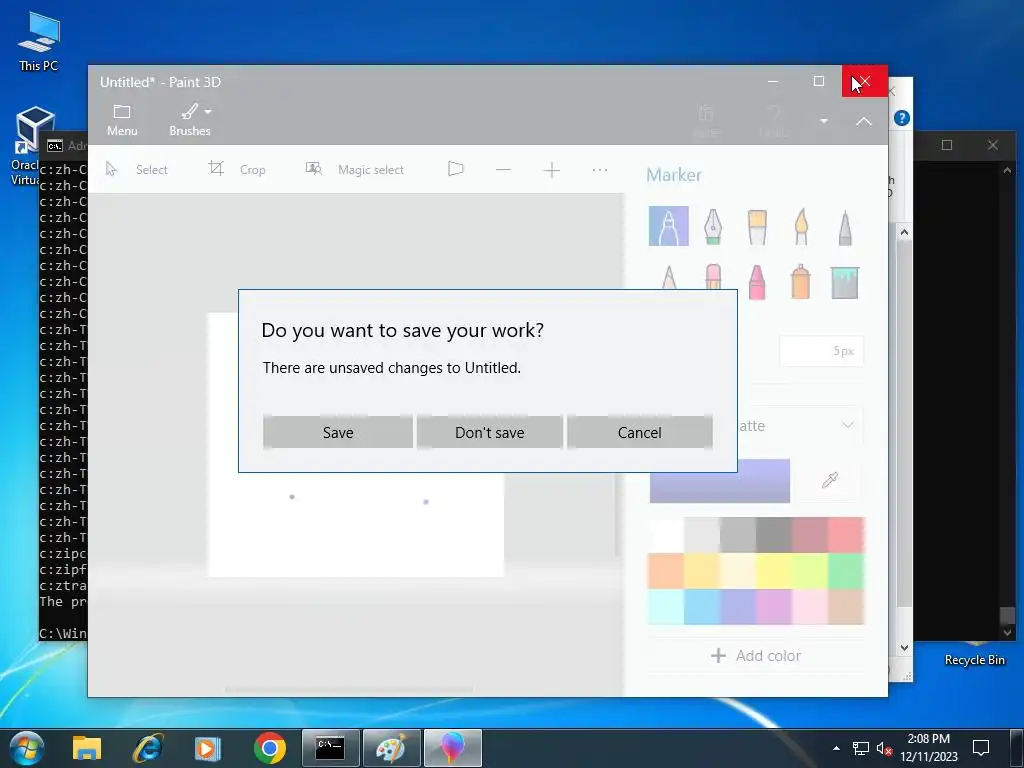Zoom out with the minus icon
The image size is (1024, 768).
pos(503,170)
